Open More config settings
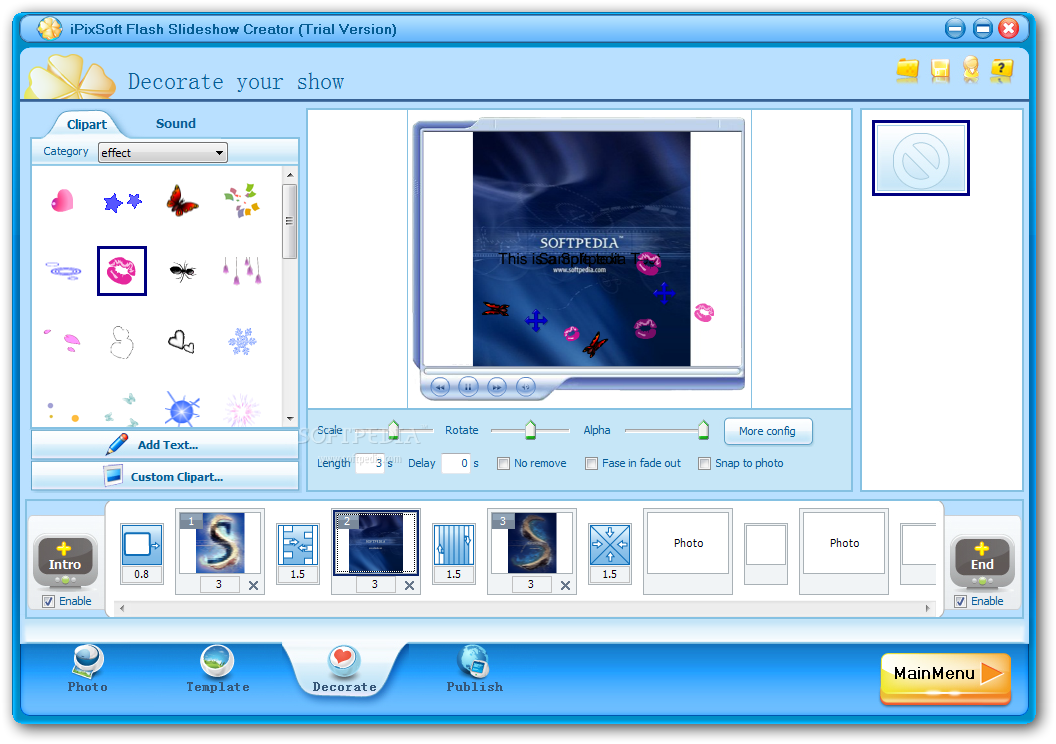This screenshot has width=1056, height=744. point(768,431)
